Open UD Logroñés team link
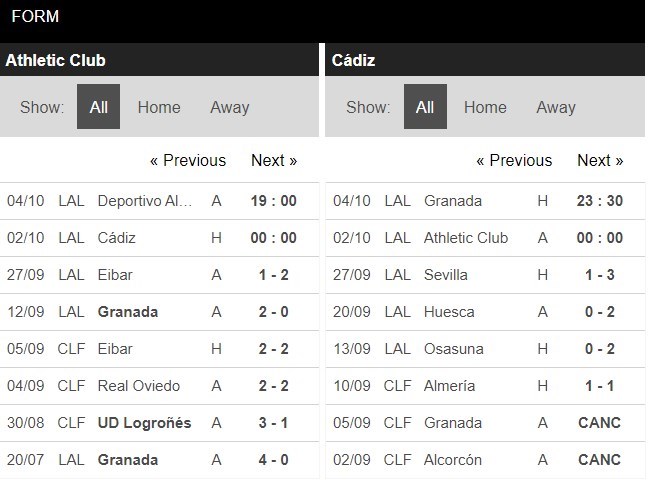 click(x=144, y=423)
